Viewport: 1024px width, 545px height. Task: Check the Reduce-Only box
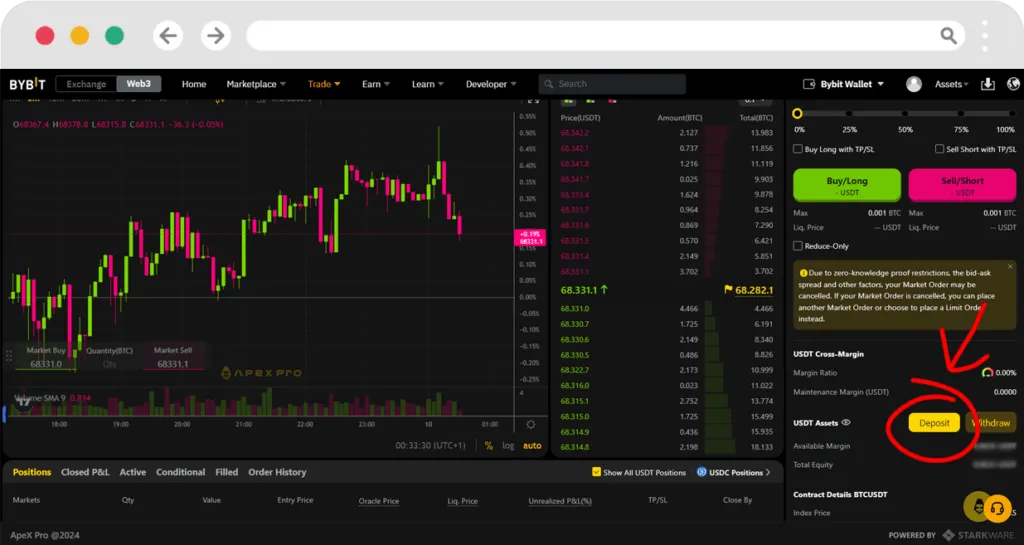tap(797, 246)
